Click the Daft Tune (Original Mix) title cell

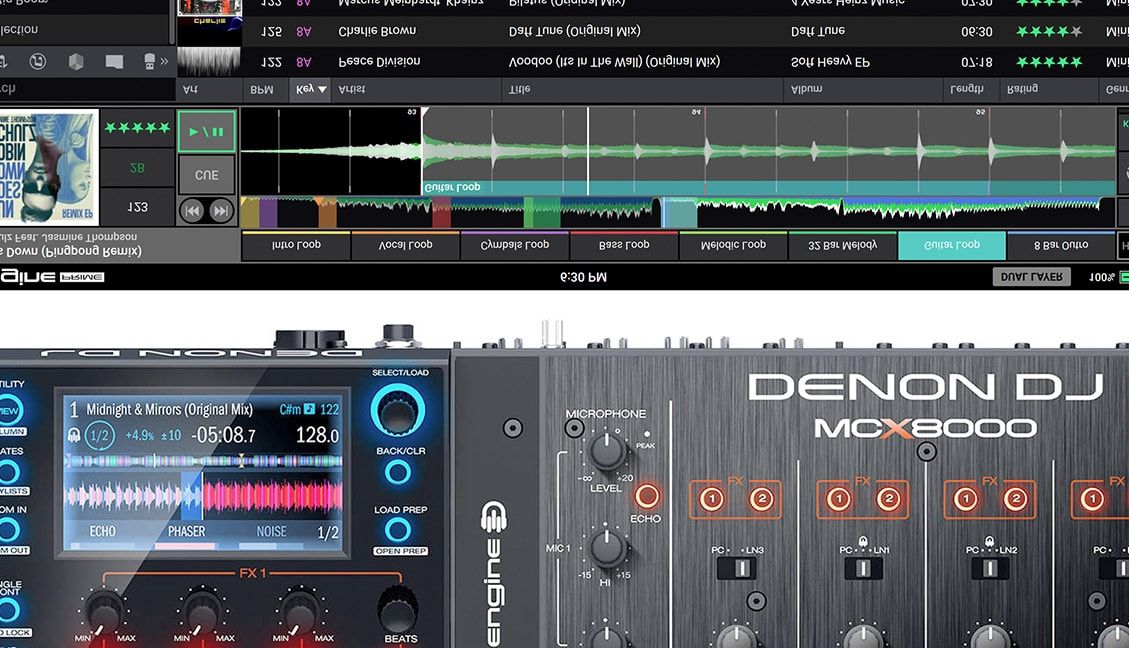[575, 31]
